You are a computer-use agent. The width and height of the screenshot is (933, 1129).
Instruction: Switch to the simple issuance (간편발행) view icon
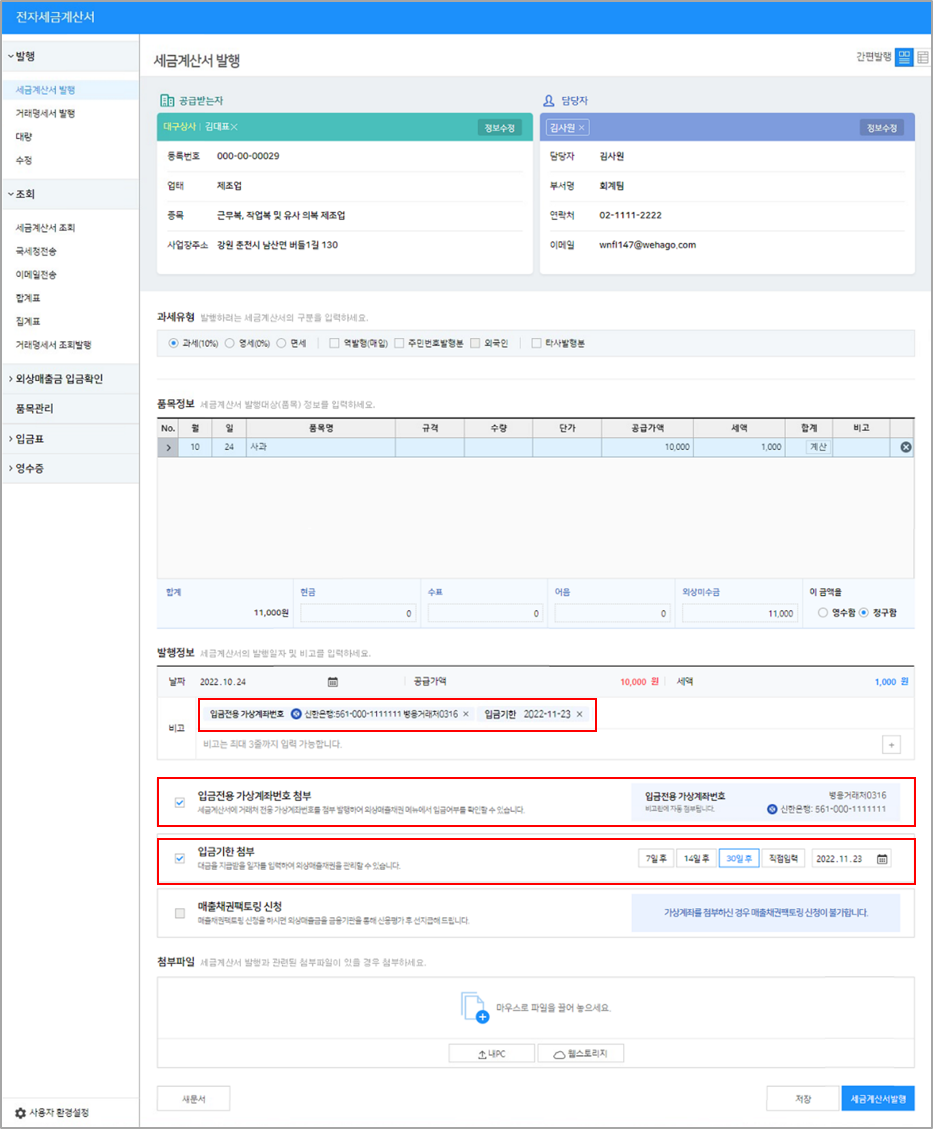903,58
